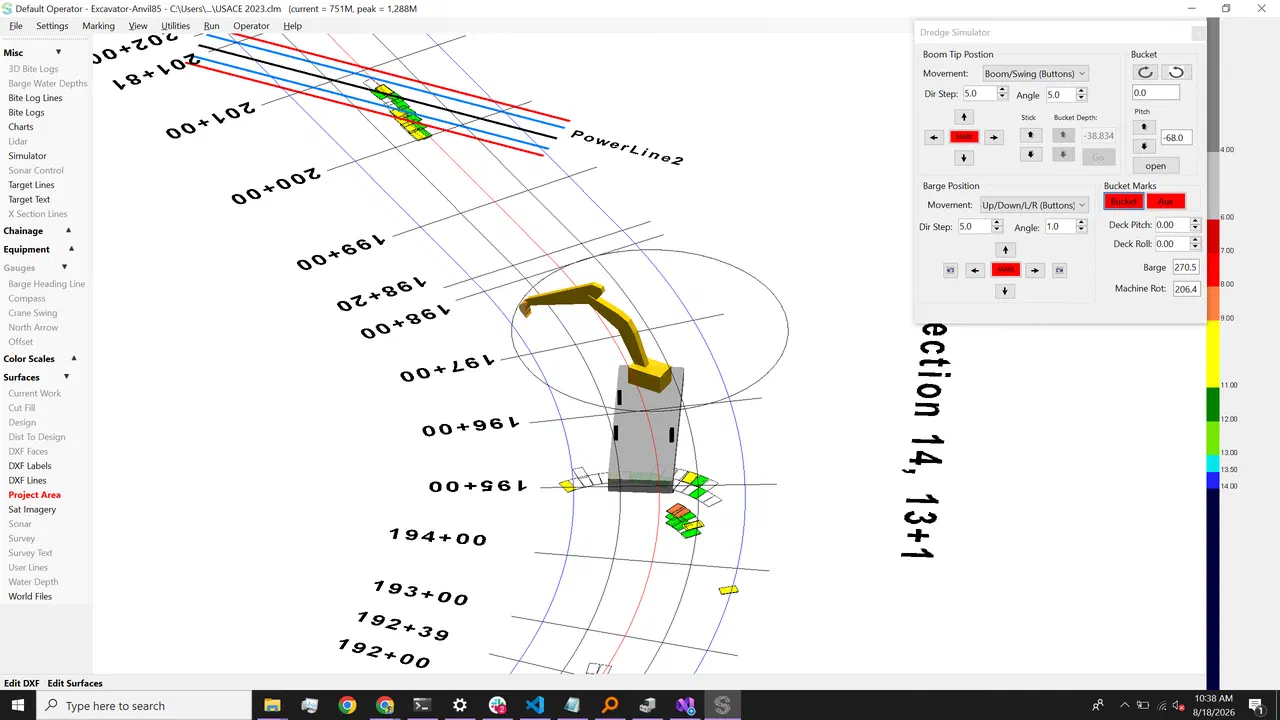
Task: Click the Machine Rot value field
Action: [x=1185, y=289]
